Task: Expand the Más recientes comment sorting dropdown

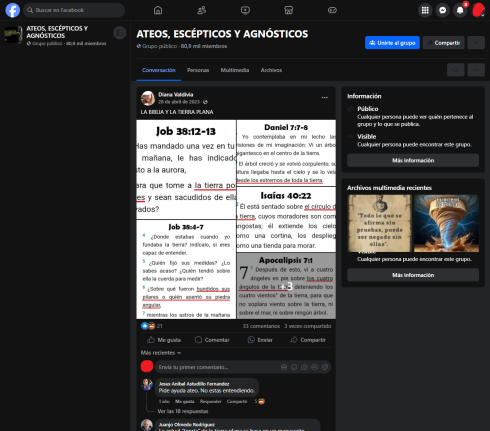Action: click(161, 353)
